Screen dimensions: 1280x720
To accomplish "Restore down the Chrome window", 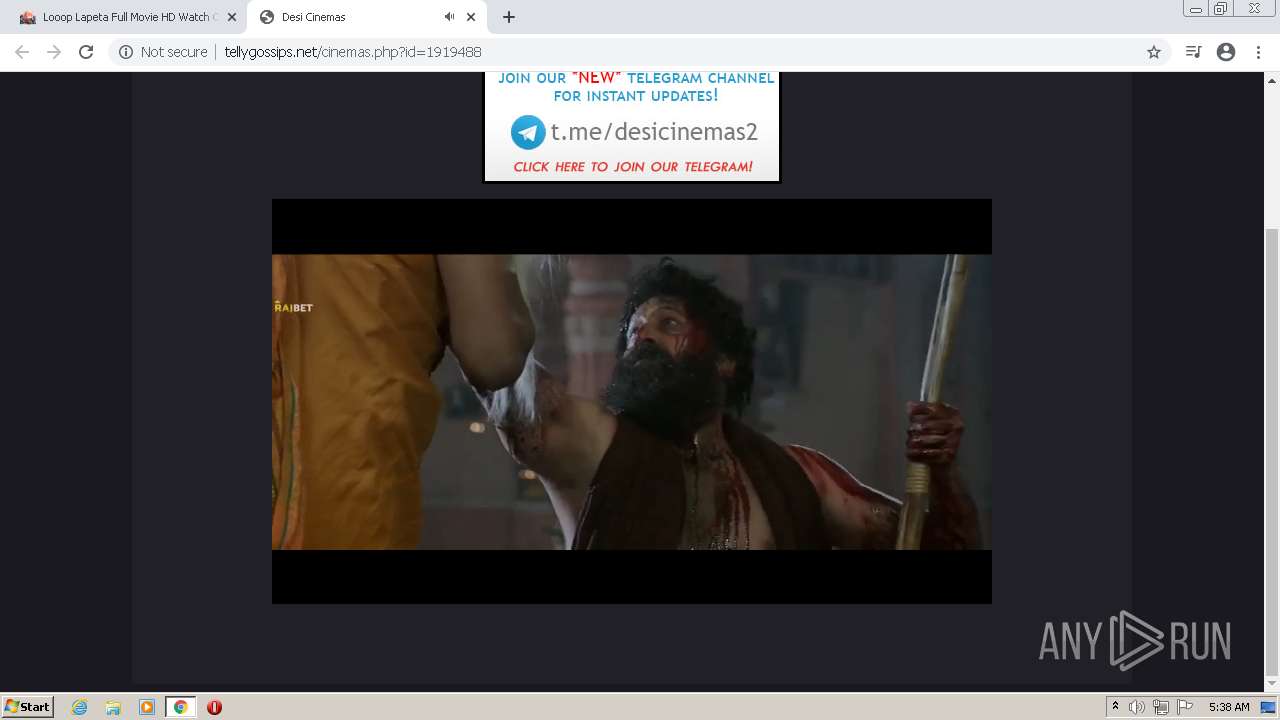I will coord(1221,9).
